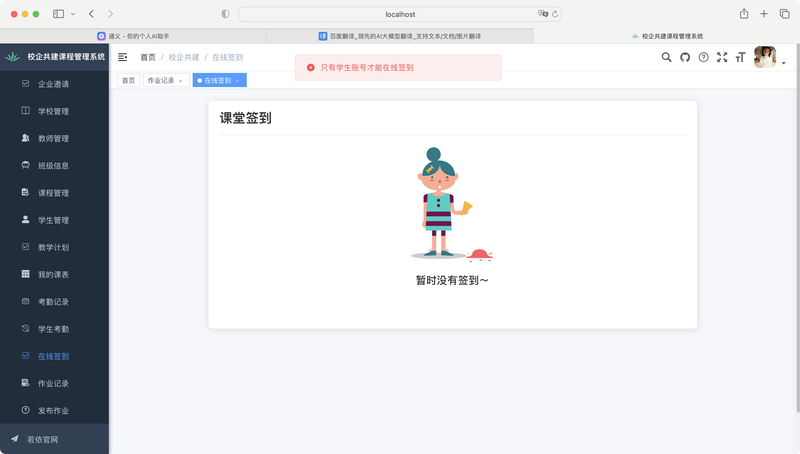Click the system logo icon

pyautogui.click(x=12, y=57)
